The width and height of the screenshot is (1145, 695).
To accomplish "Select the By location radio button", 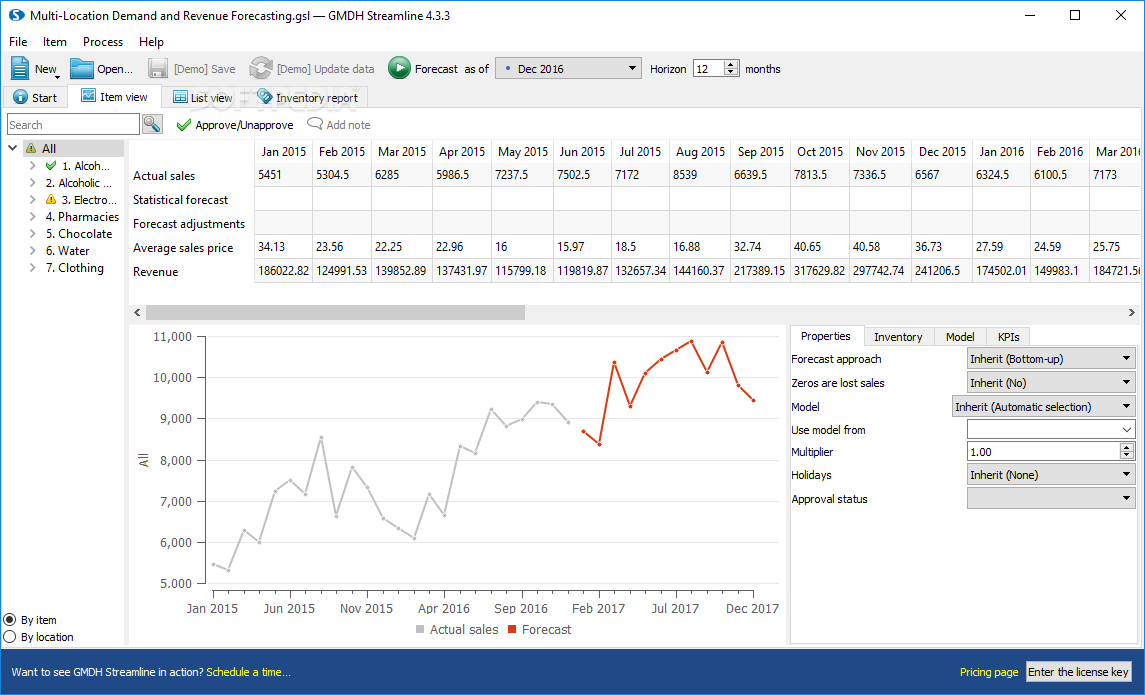I will point(9,637).
